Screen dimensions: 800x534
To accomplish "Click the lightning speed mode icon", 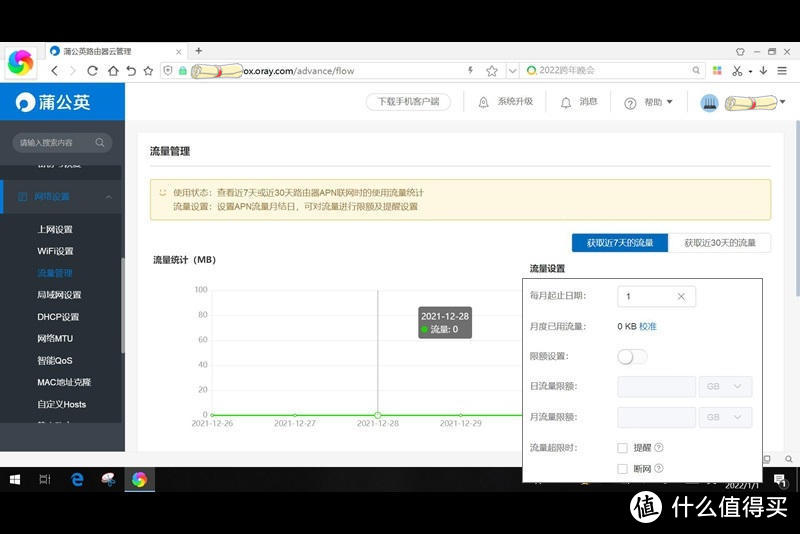I will (x=470, y=70).
